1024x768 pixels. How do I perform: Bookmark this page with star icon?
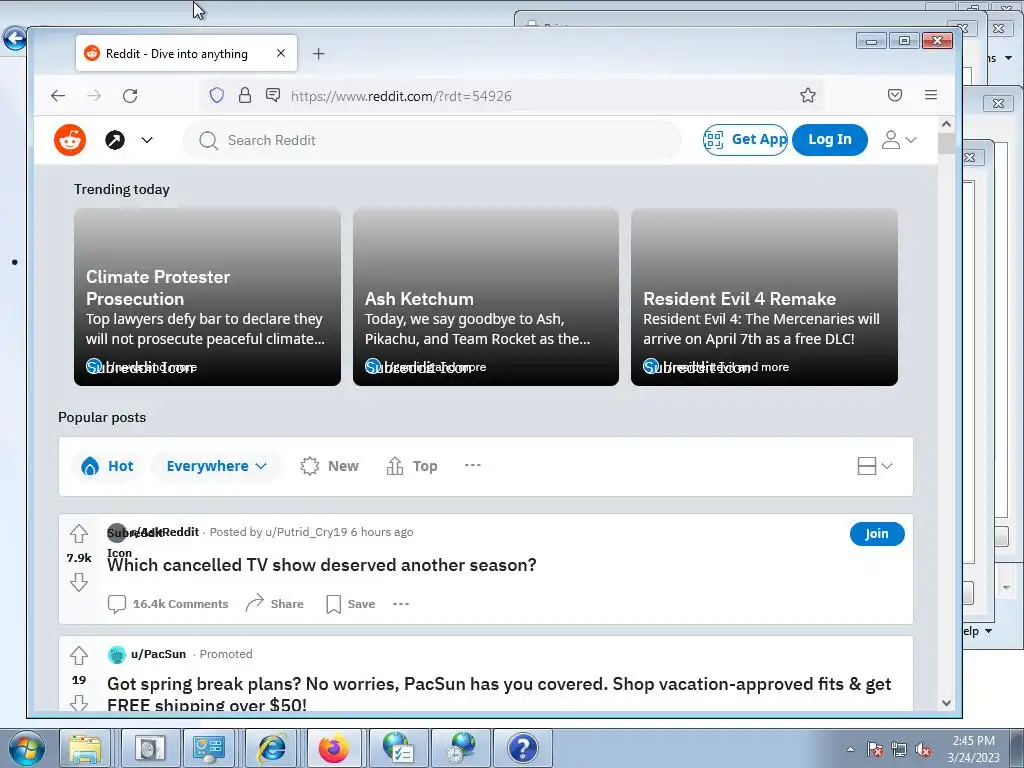(x=808, y=95)
